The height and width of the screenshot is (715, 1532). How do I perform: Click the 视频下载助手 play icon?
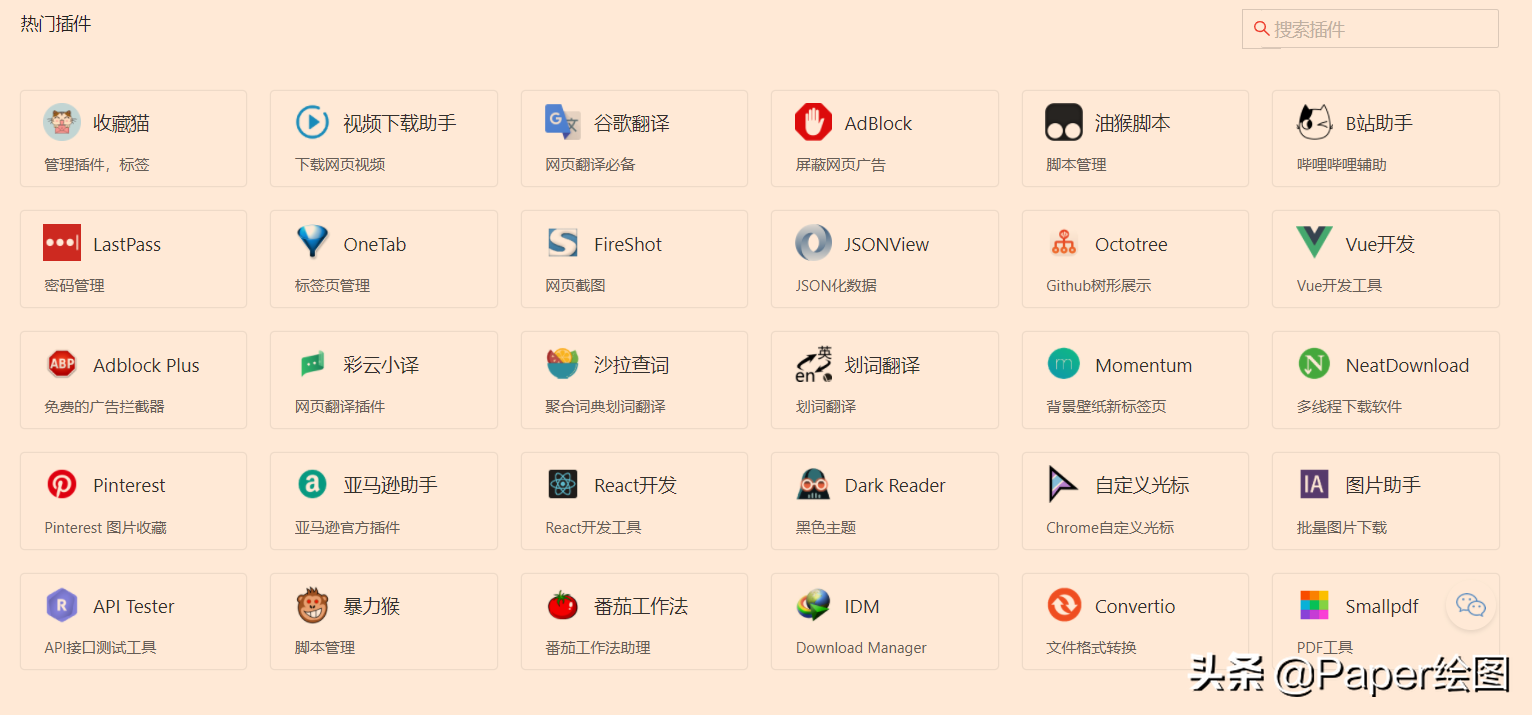coord(313,123)
